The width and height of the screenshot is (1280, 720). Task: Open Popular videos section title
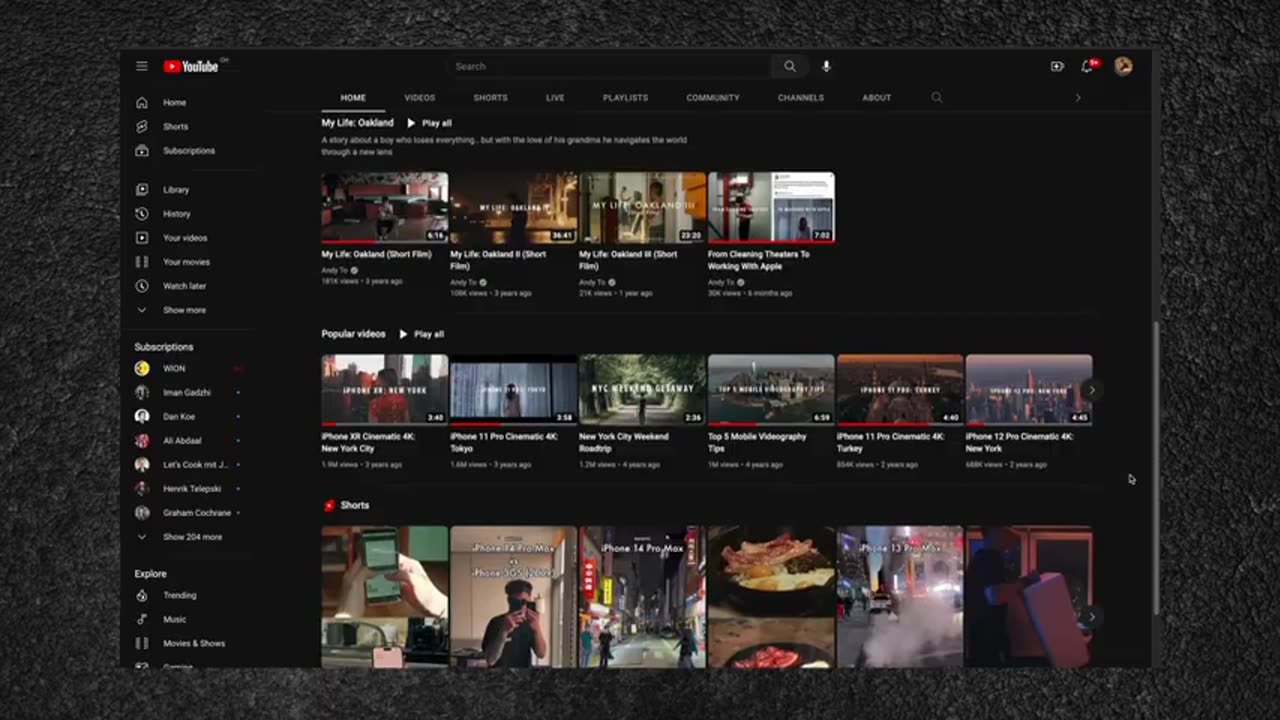(353, 334)
